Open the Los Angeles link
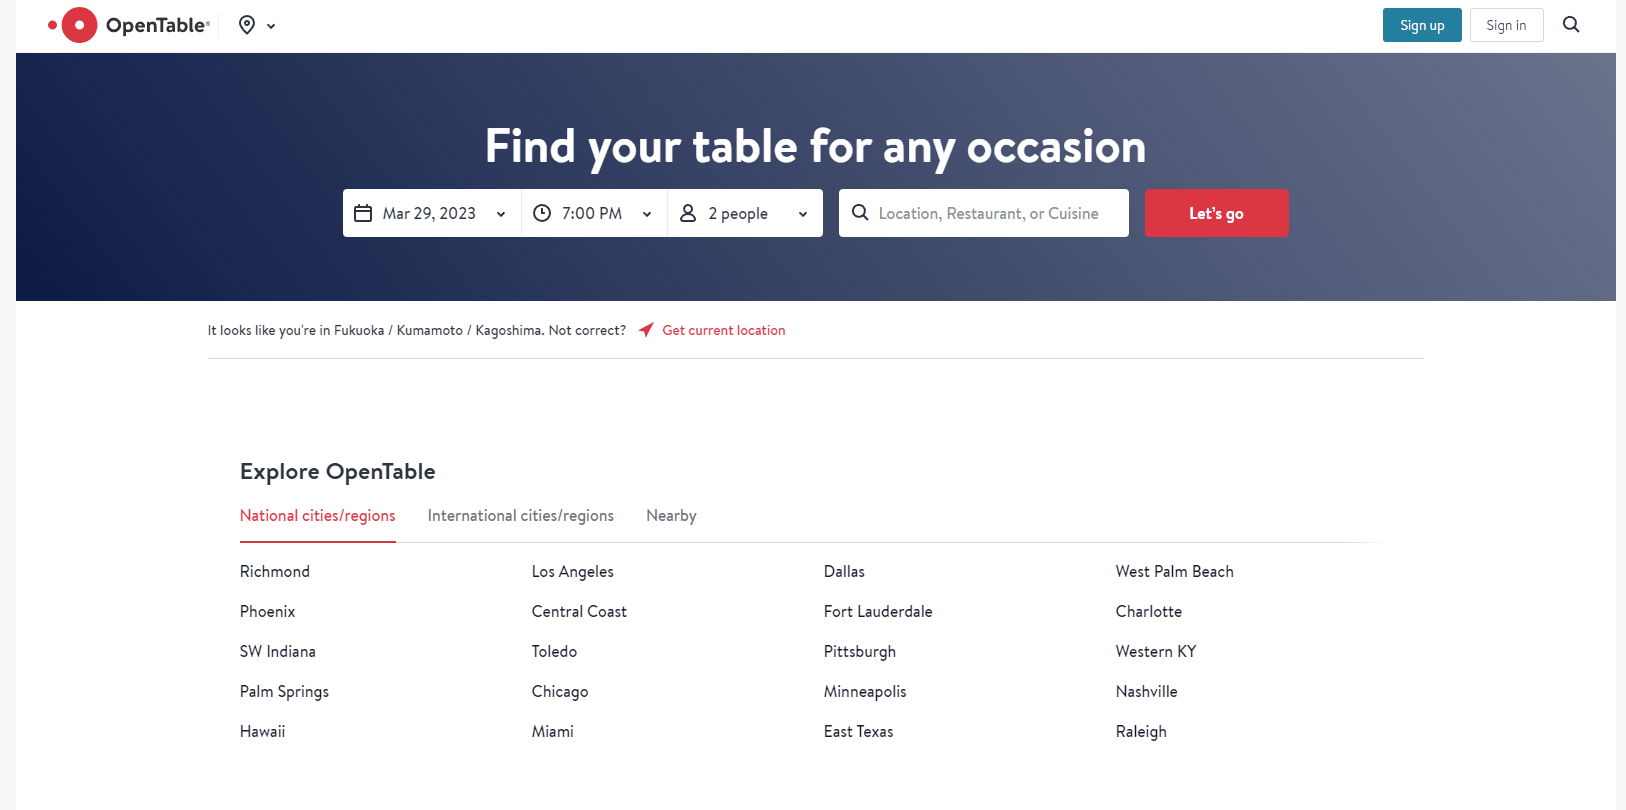The width and height of the screenshot is (1626, 810). click(x=573, y=571)
